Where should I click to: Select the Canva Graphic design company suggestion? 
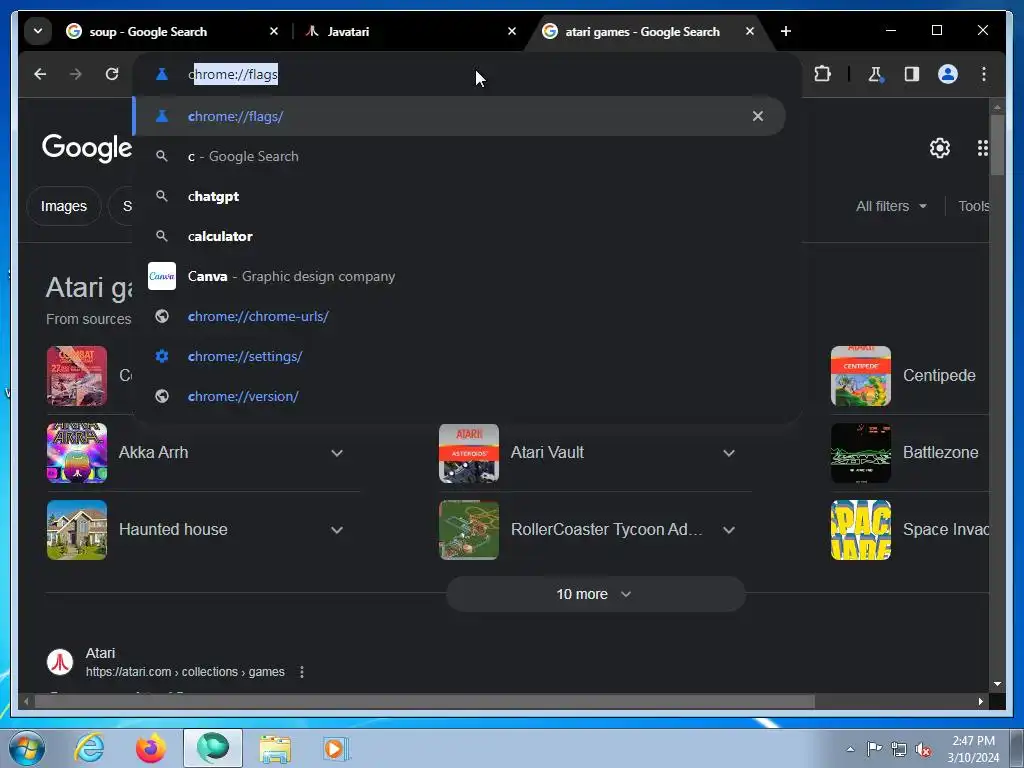[459, 276]
